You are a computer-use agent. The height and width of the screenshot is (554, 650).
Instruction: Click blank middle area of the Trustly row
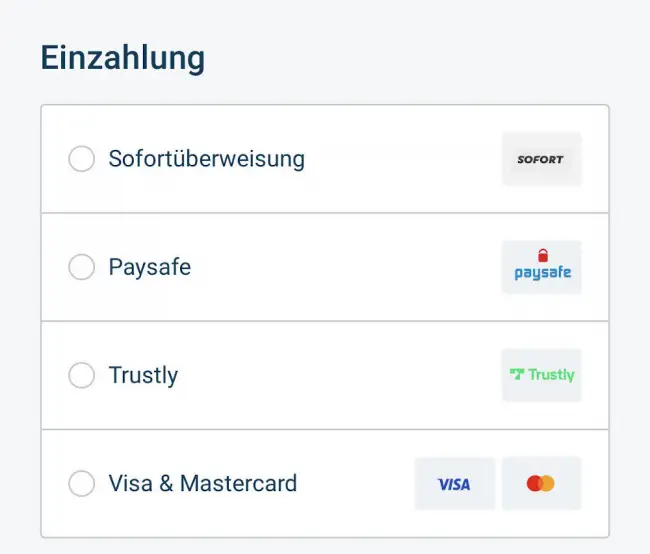click(340, 375)
